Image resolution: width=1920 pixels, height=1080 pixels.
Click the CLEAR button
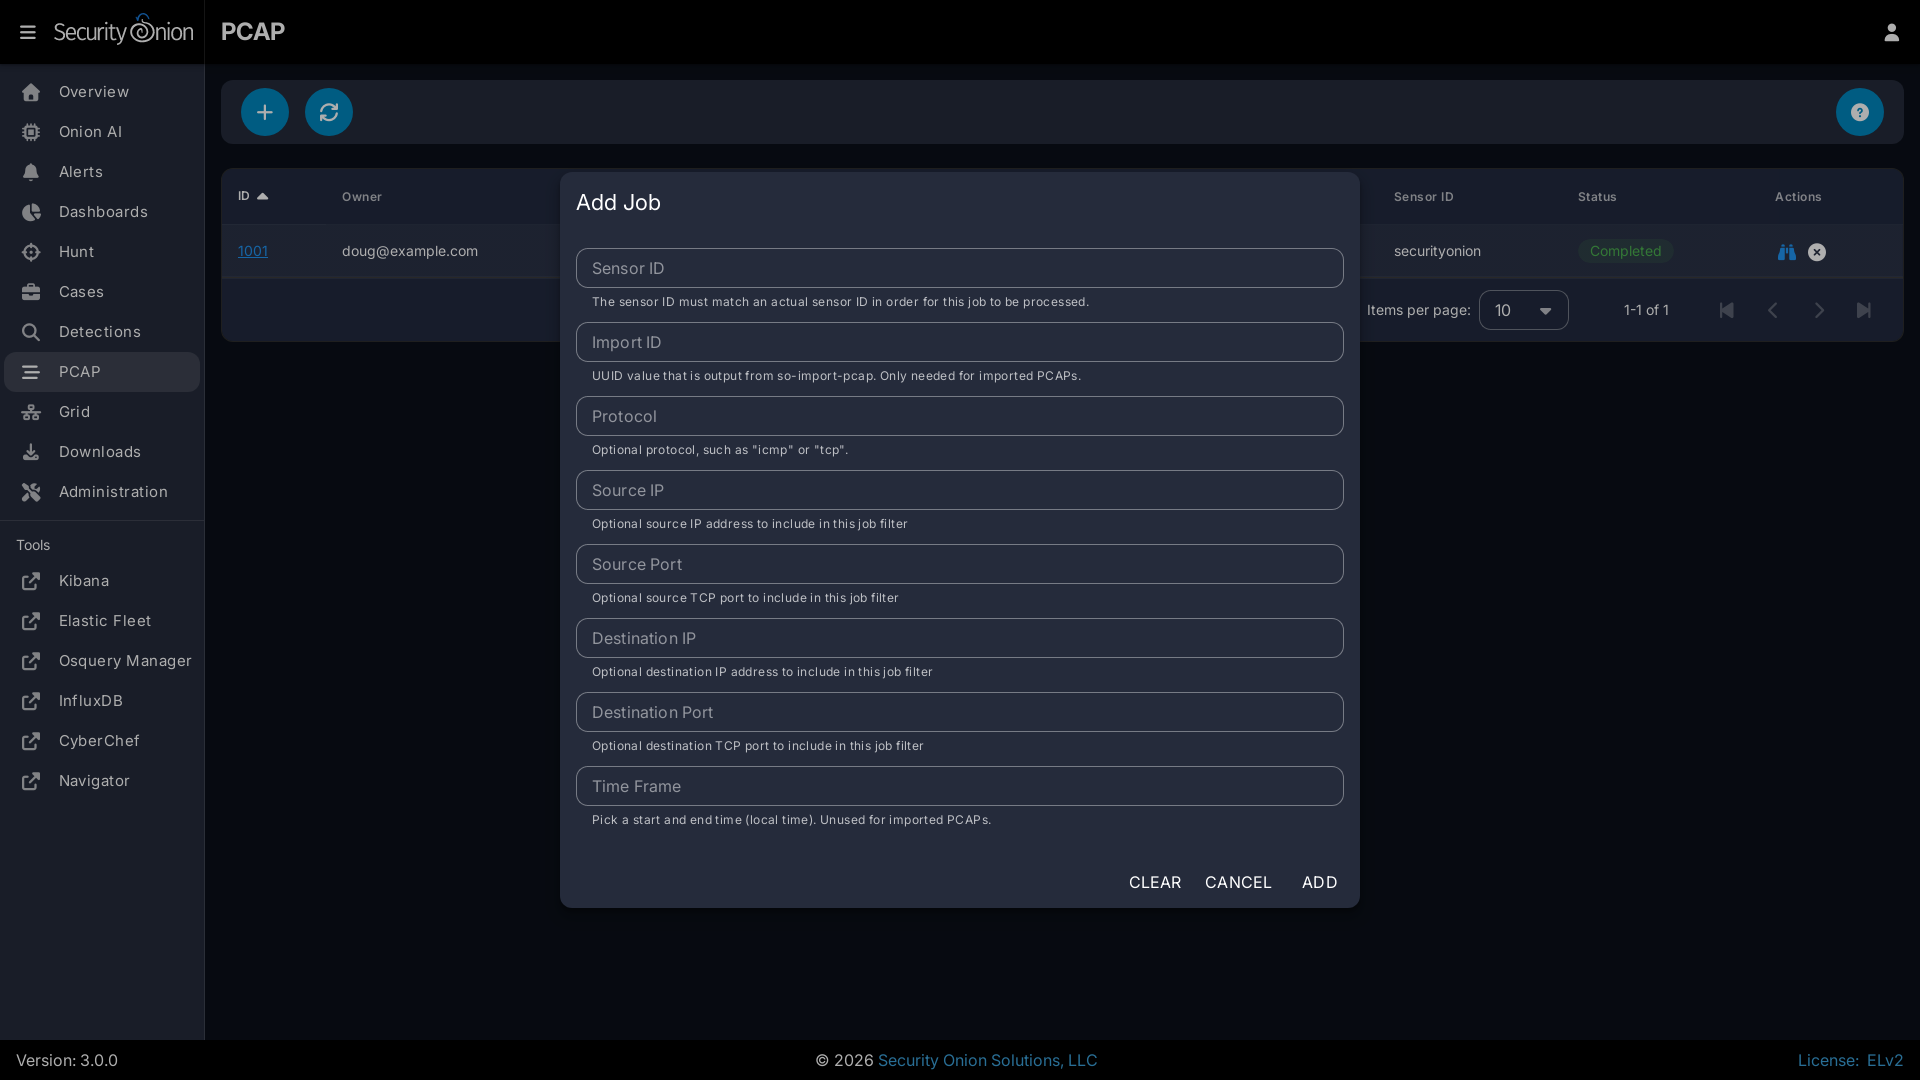pos(1154,882)
